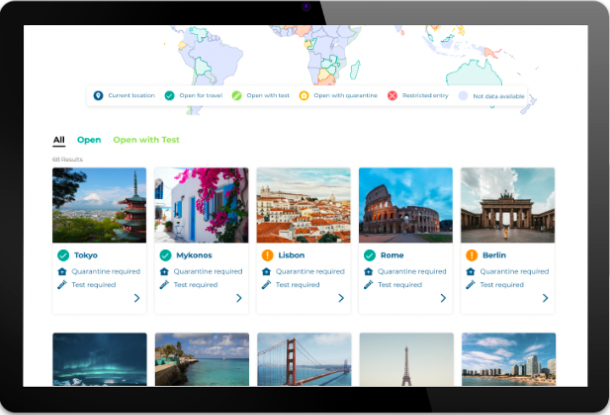This screenshot has height=415, width=610.
Task: Select the Open with Test tab
Action: [x=146, y=140]
